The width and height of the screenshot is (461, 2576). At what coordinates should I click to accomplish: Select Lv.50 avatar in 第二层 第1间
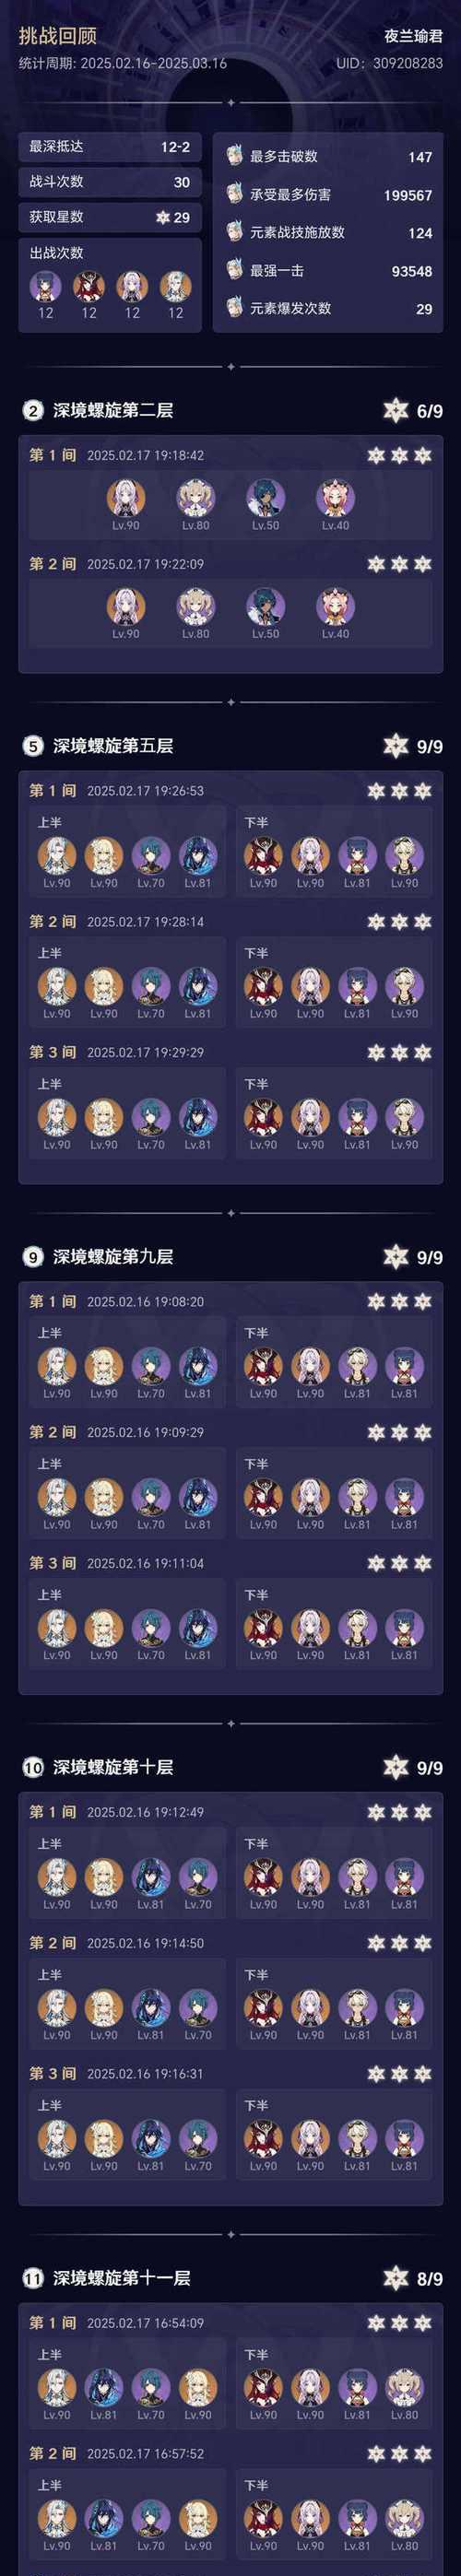pos(265,498)
